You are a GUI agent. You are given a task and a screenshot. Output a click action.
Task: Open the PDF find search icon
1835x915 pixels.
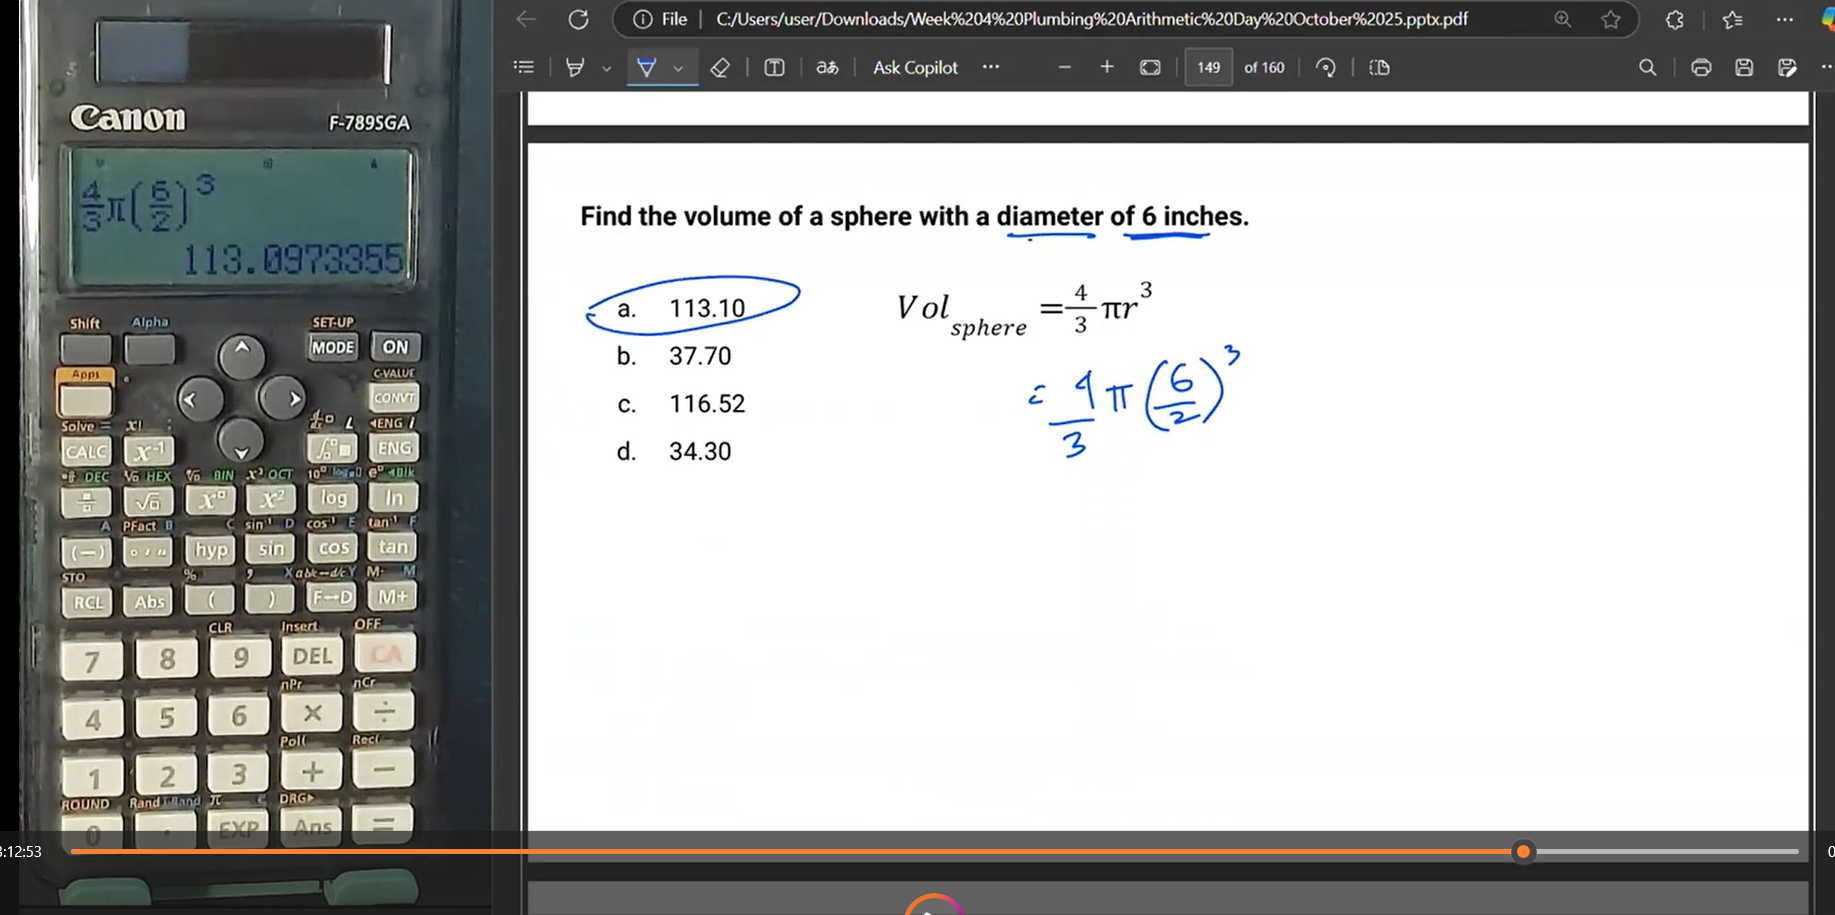coord(1647,67)
